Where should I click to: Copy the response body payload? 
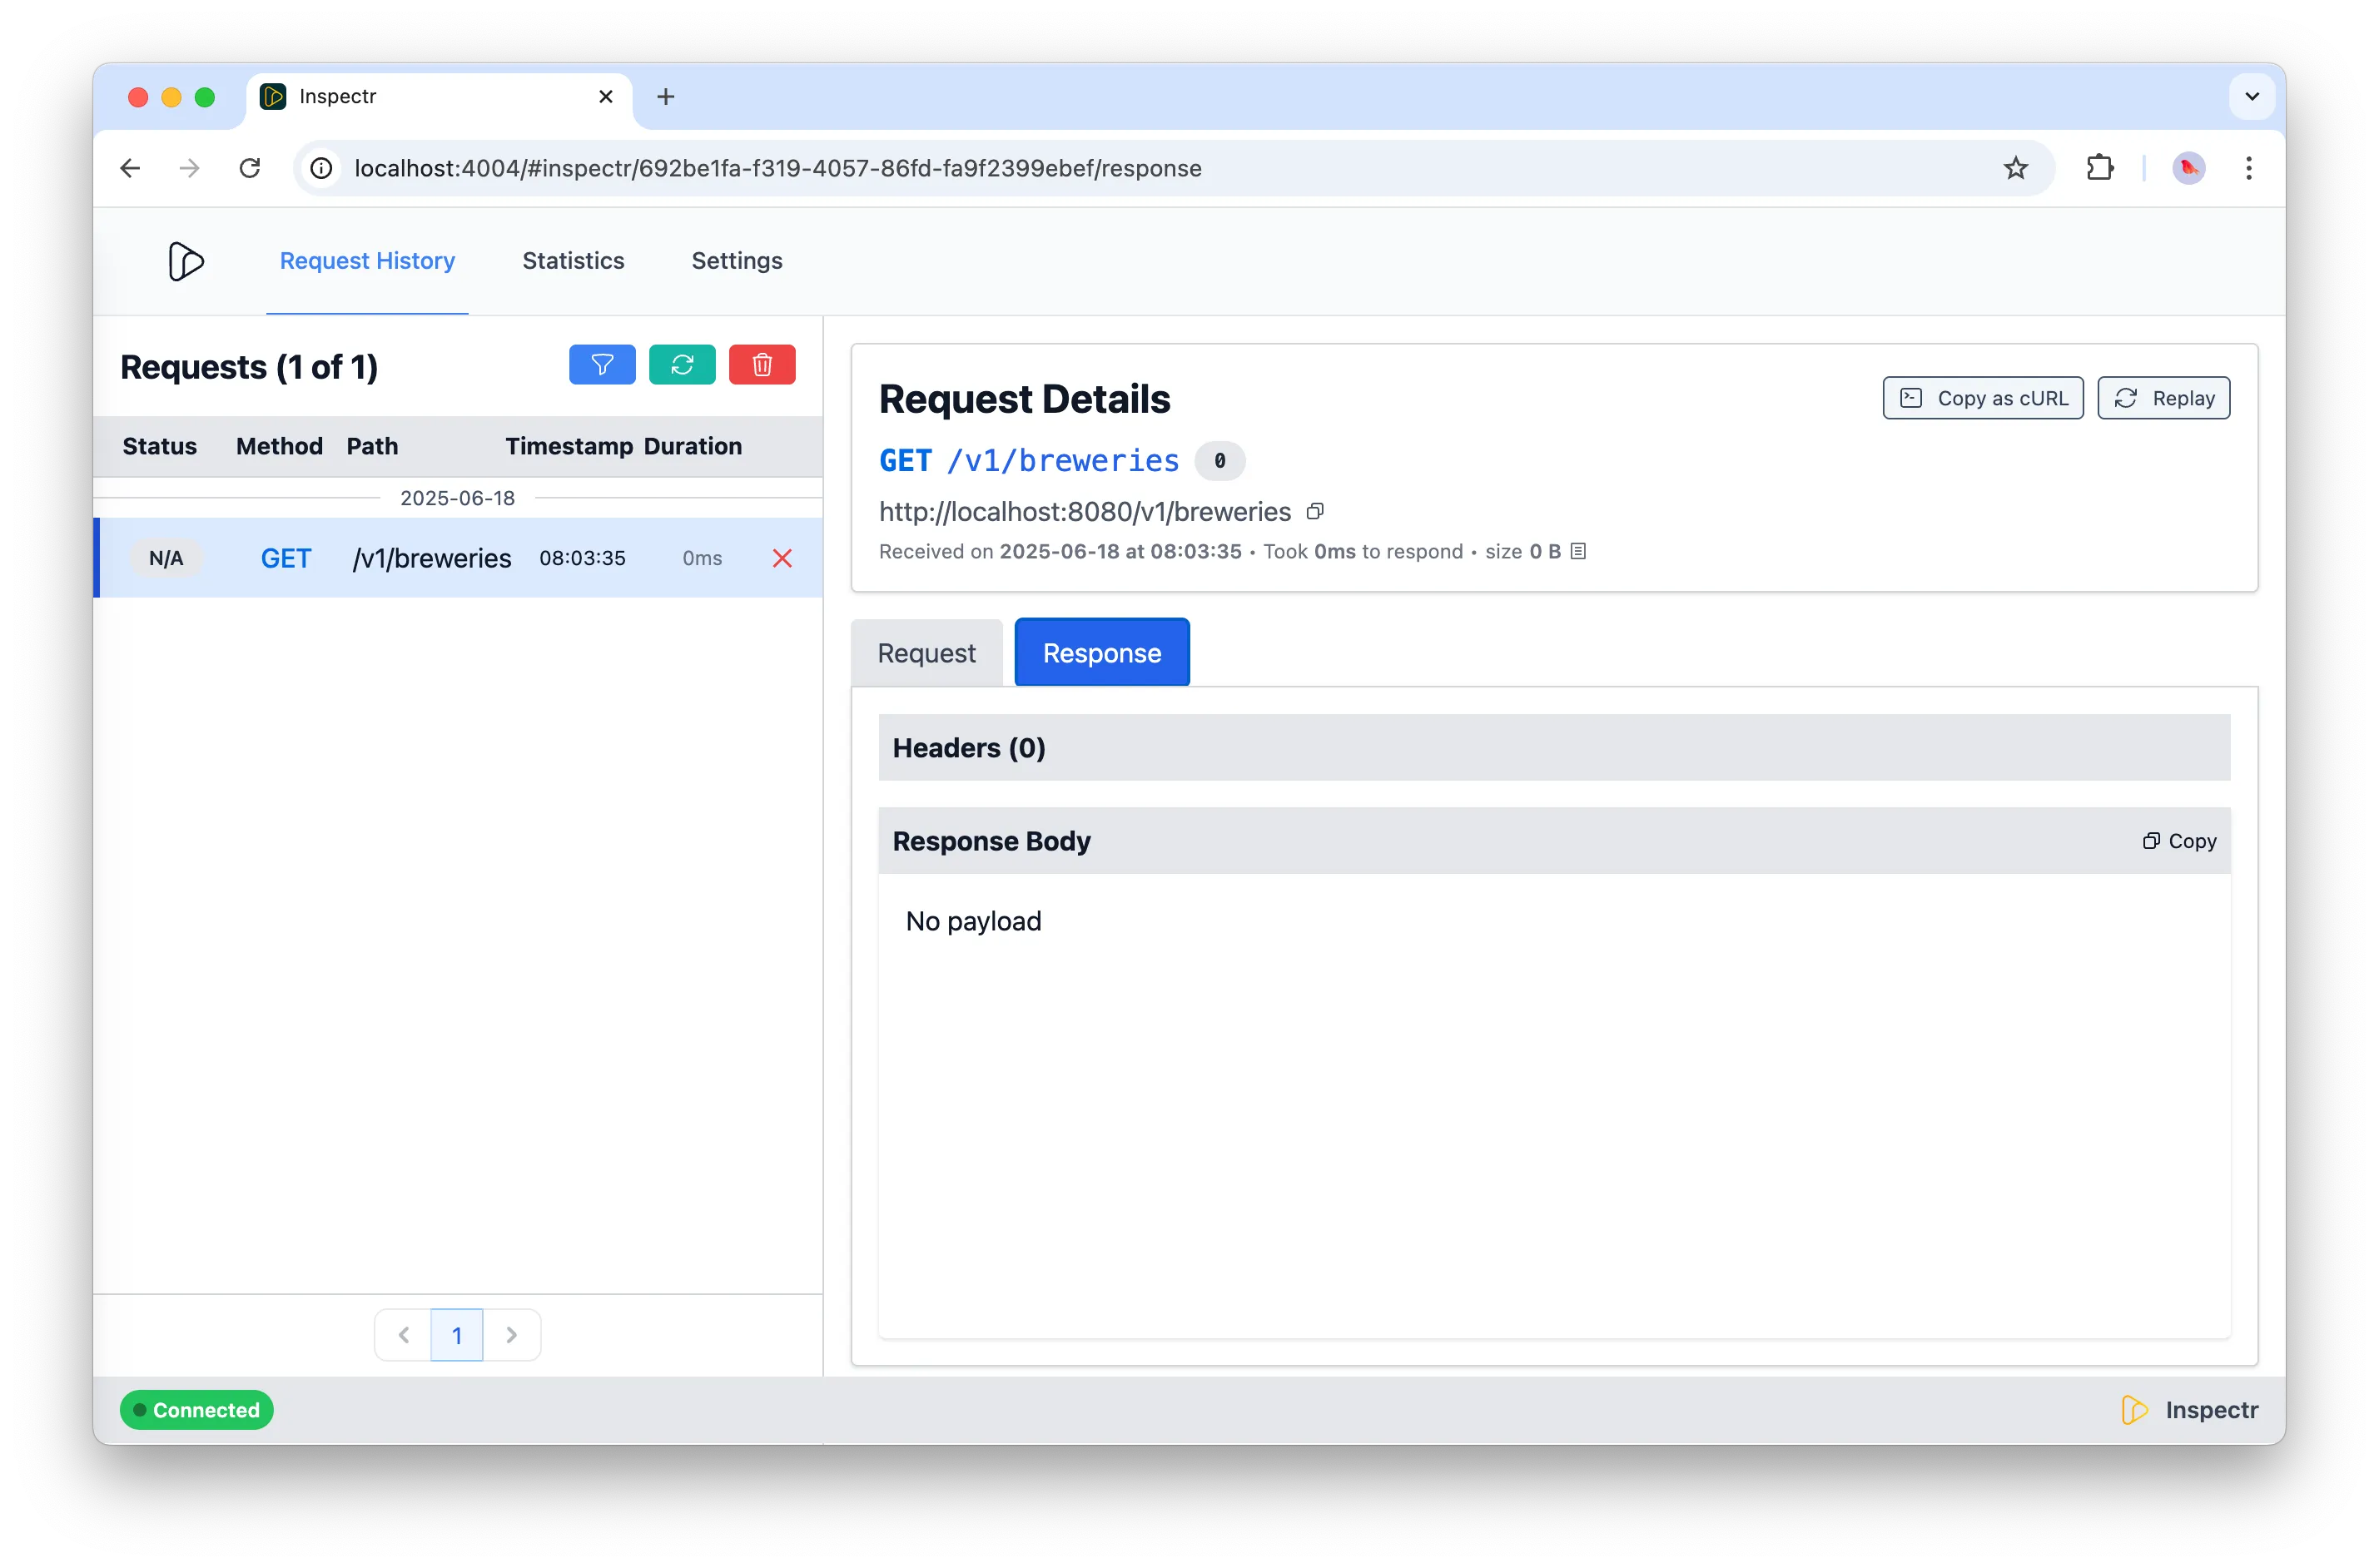tap(2179, 841)
